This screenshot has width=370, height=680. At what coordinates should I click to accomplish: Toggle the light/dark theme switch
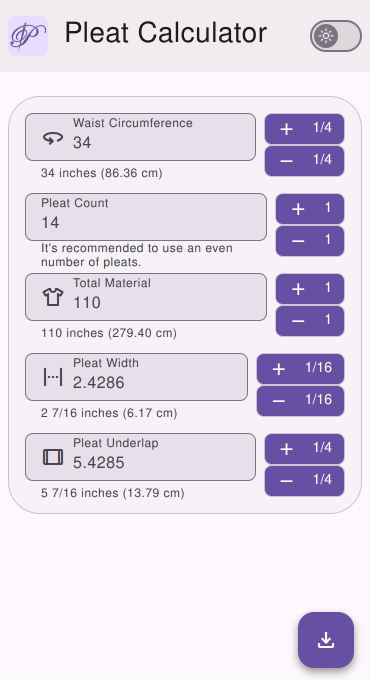[x=336, y=36]
